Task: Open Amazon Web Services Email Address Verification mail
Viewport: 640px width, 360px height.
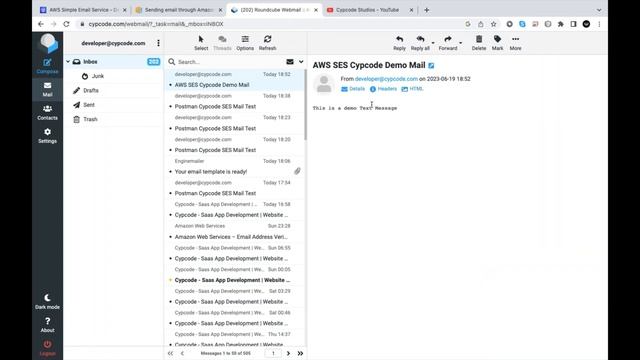Action: tap(234, 231)
